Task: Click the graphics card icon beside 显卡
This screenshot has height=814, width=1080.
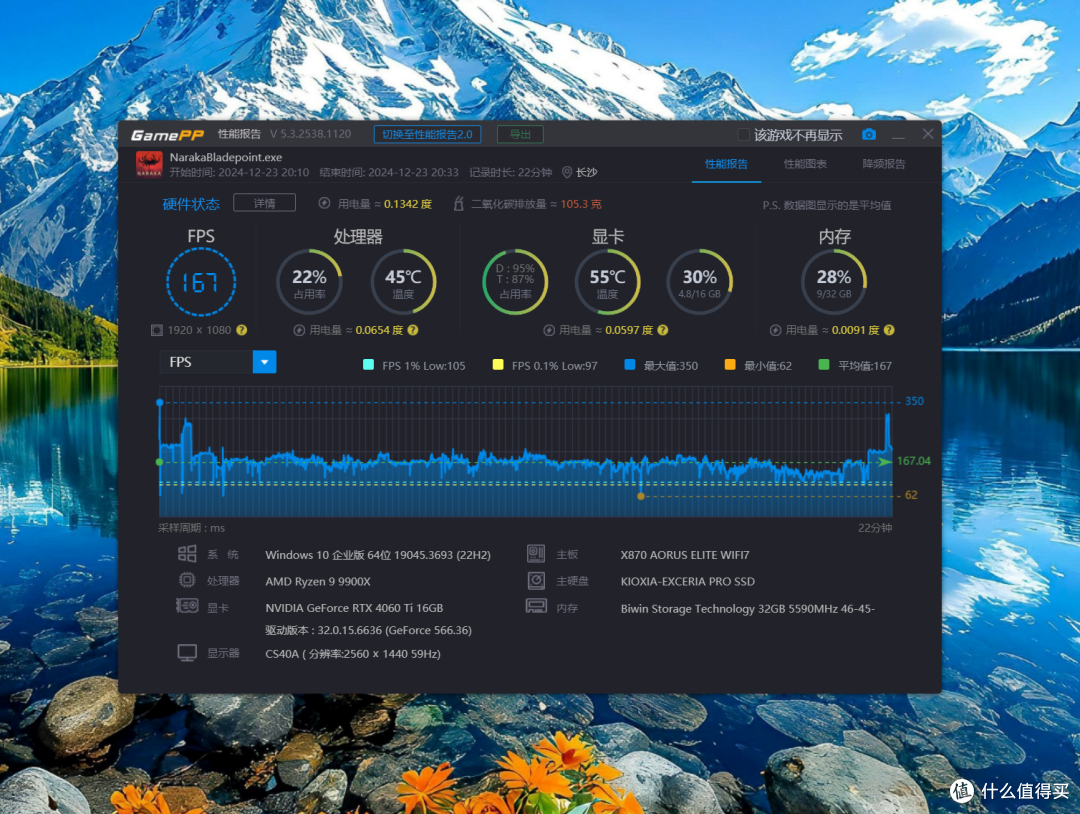Action: pos(187,606)
